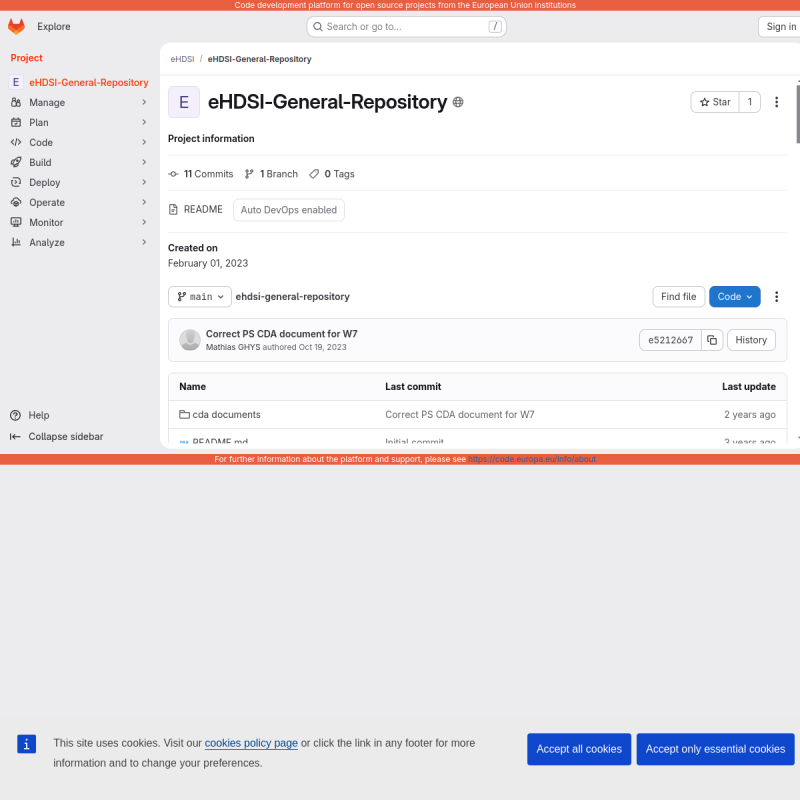Expand the Code sidebar menu
This screenshot has height=800, width=800.
(79, 142)
